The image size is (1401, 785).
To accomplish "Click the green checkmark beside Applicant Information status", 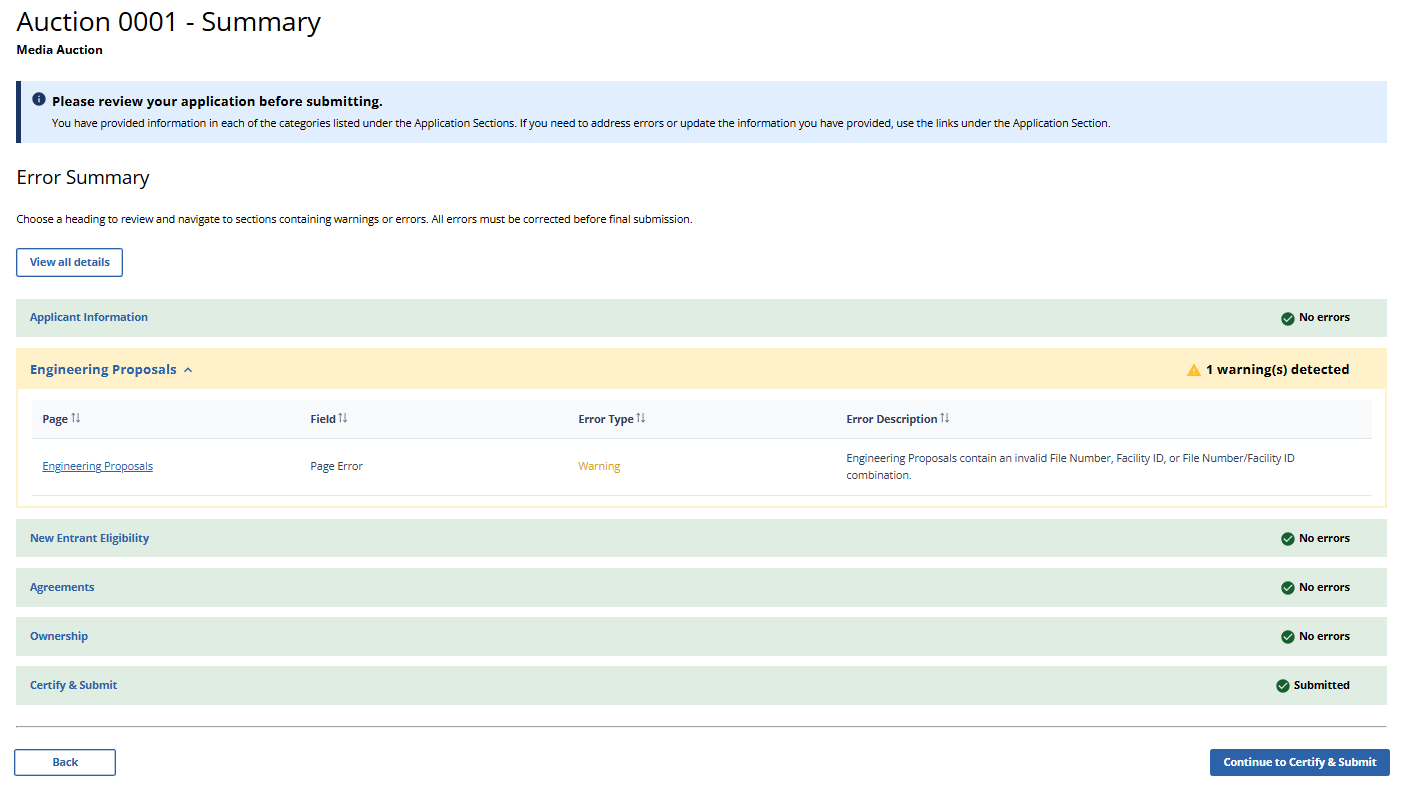I will (x=1288, y=318).
